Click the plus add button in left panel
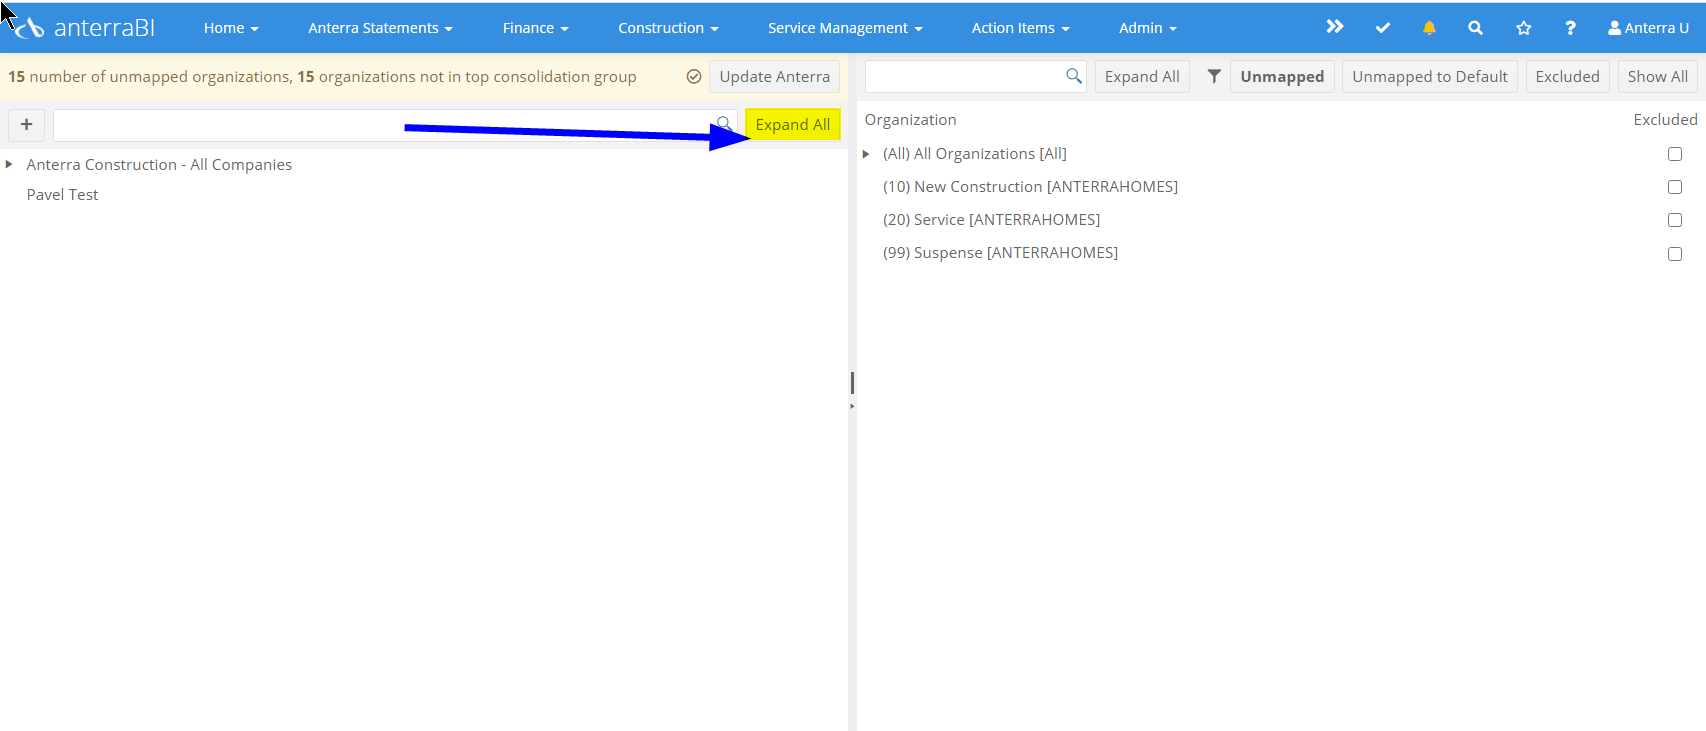Viewport: 1706px width, 731px height. (x=26, y=125)
